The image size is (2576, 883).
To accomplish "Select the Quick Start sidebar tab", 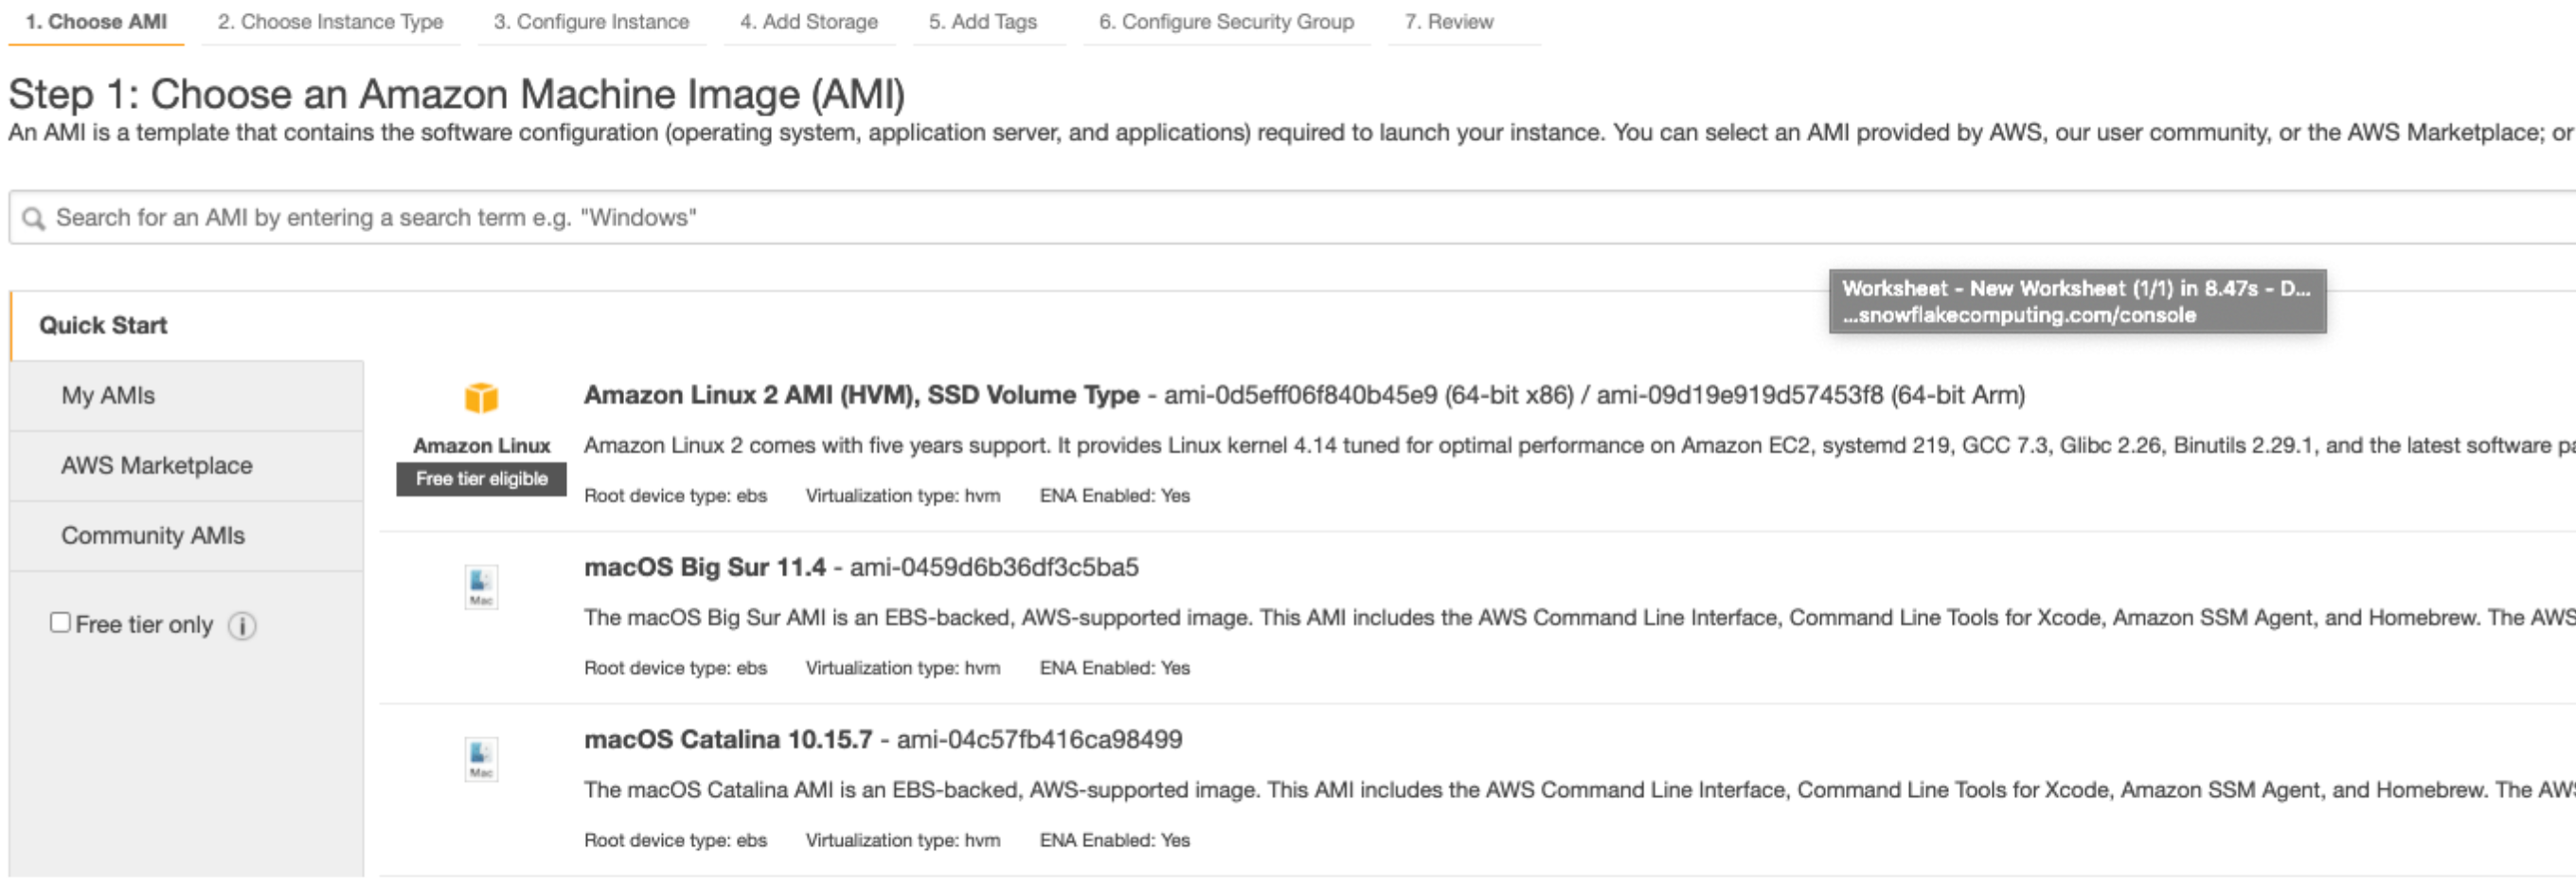I will (187, 326).
